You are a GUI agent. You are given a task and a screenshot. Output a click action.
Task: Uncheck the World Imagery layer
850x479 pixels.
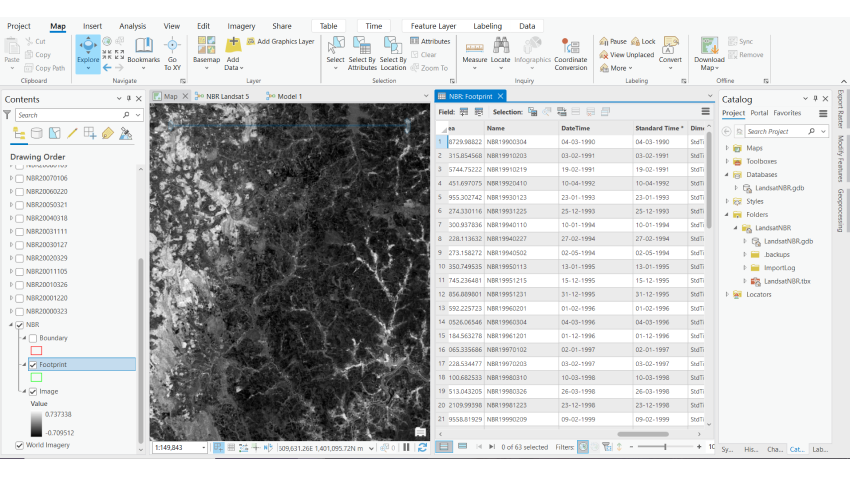pos(20,445)
